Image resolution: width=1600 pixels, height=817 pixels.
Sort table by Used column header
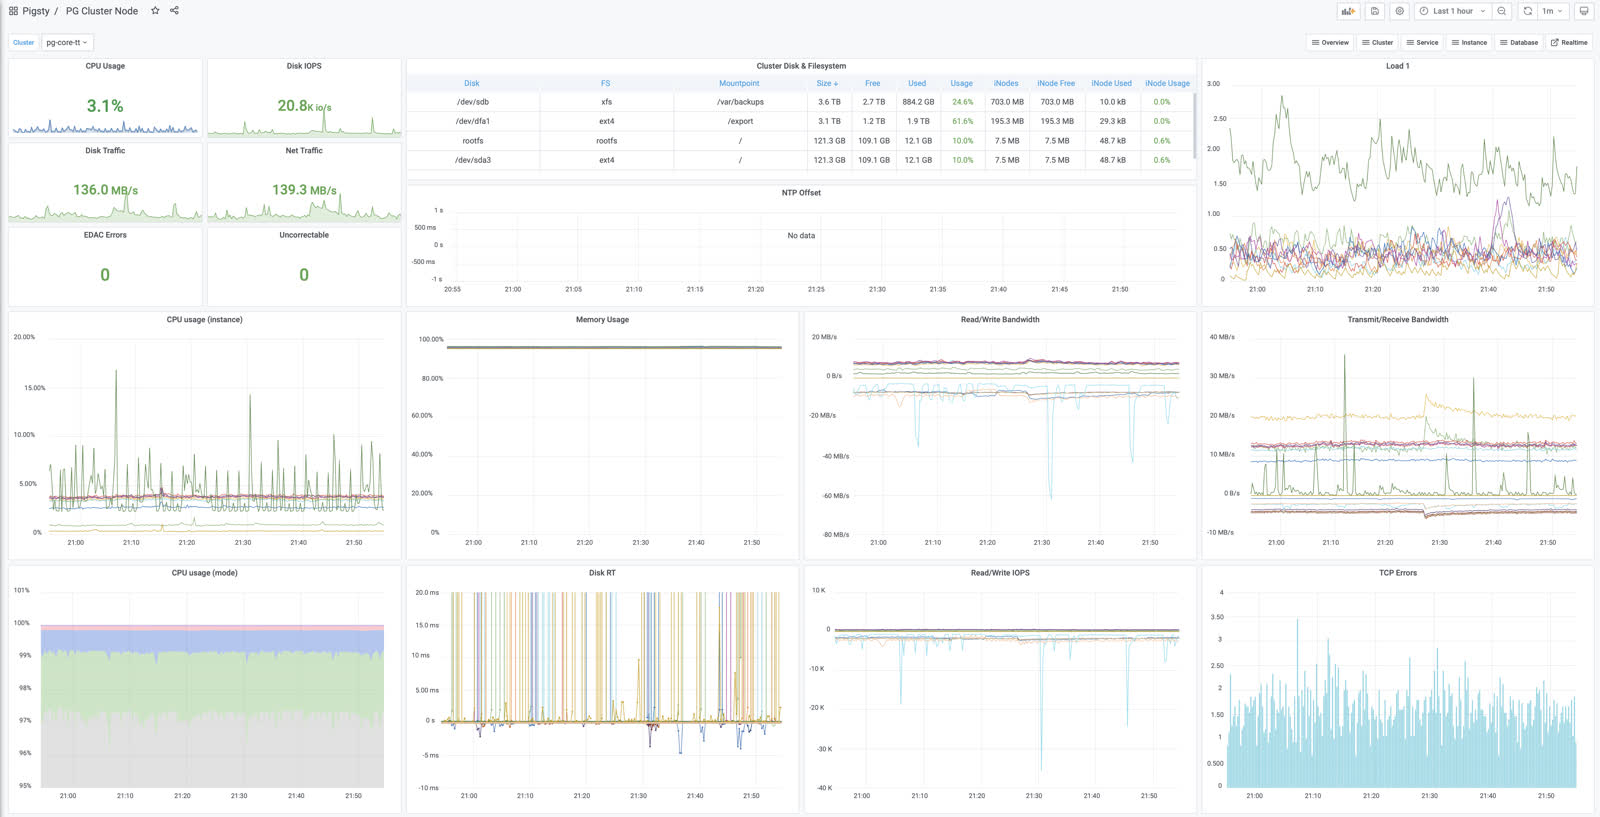pyautogui.click(x=917, y=83)
